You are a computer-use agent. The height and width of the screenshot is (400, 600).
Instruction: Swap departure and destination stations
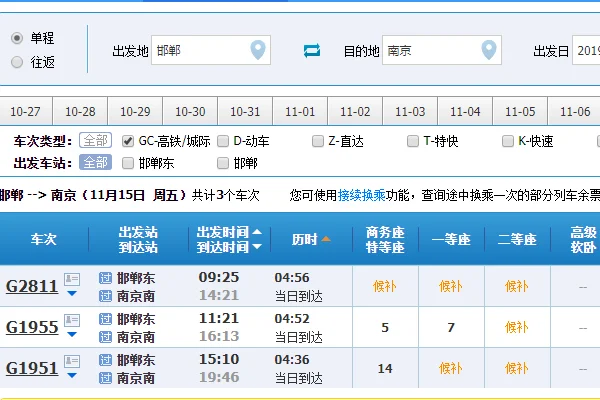pos(312,51)
